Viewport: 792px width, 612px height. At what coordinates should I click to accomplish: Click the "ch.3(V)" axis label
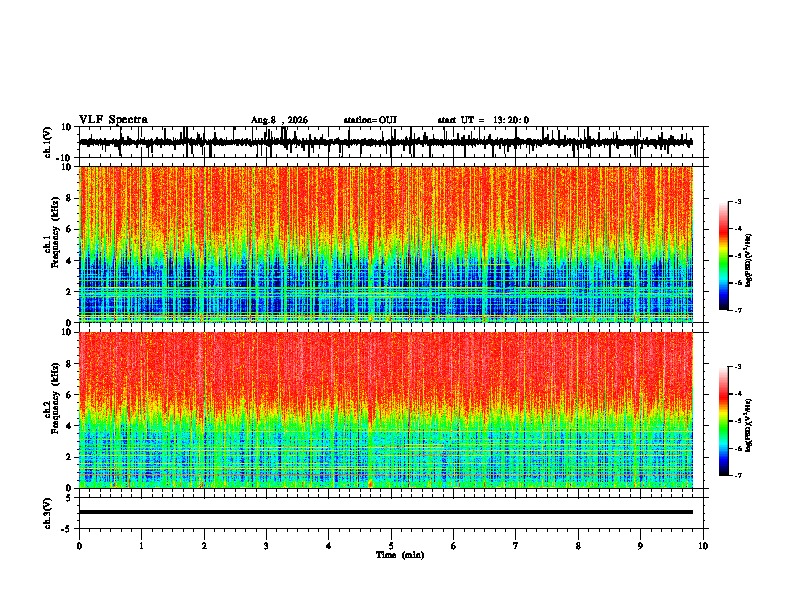(x=47, y=513)
